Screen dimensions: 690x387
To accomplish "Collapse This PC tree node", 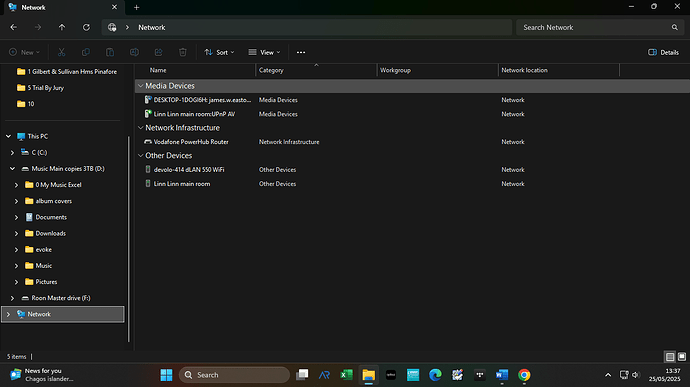I will coord(8,136).
